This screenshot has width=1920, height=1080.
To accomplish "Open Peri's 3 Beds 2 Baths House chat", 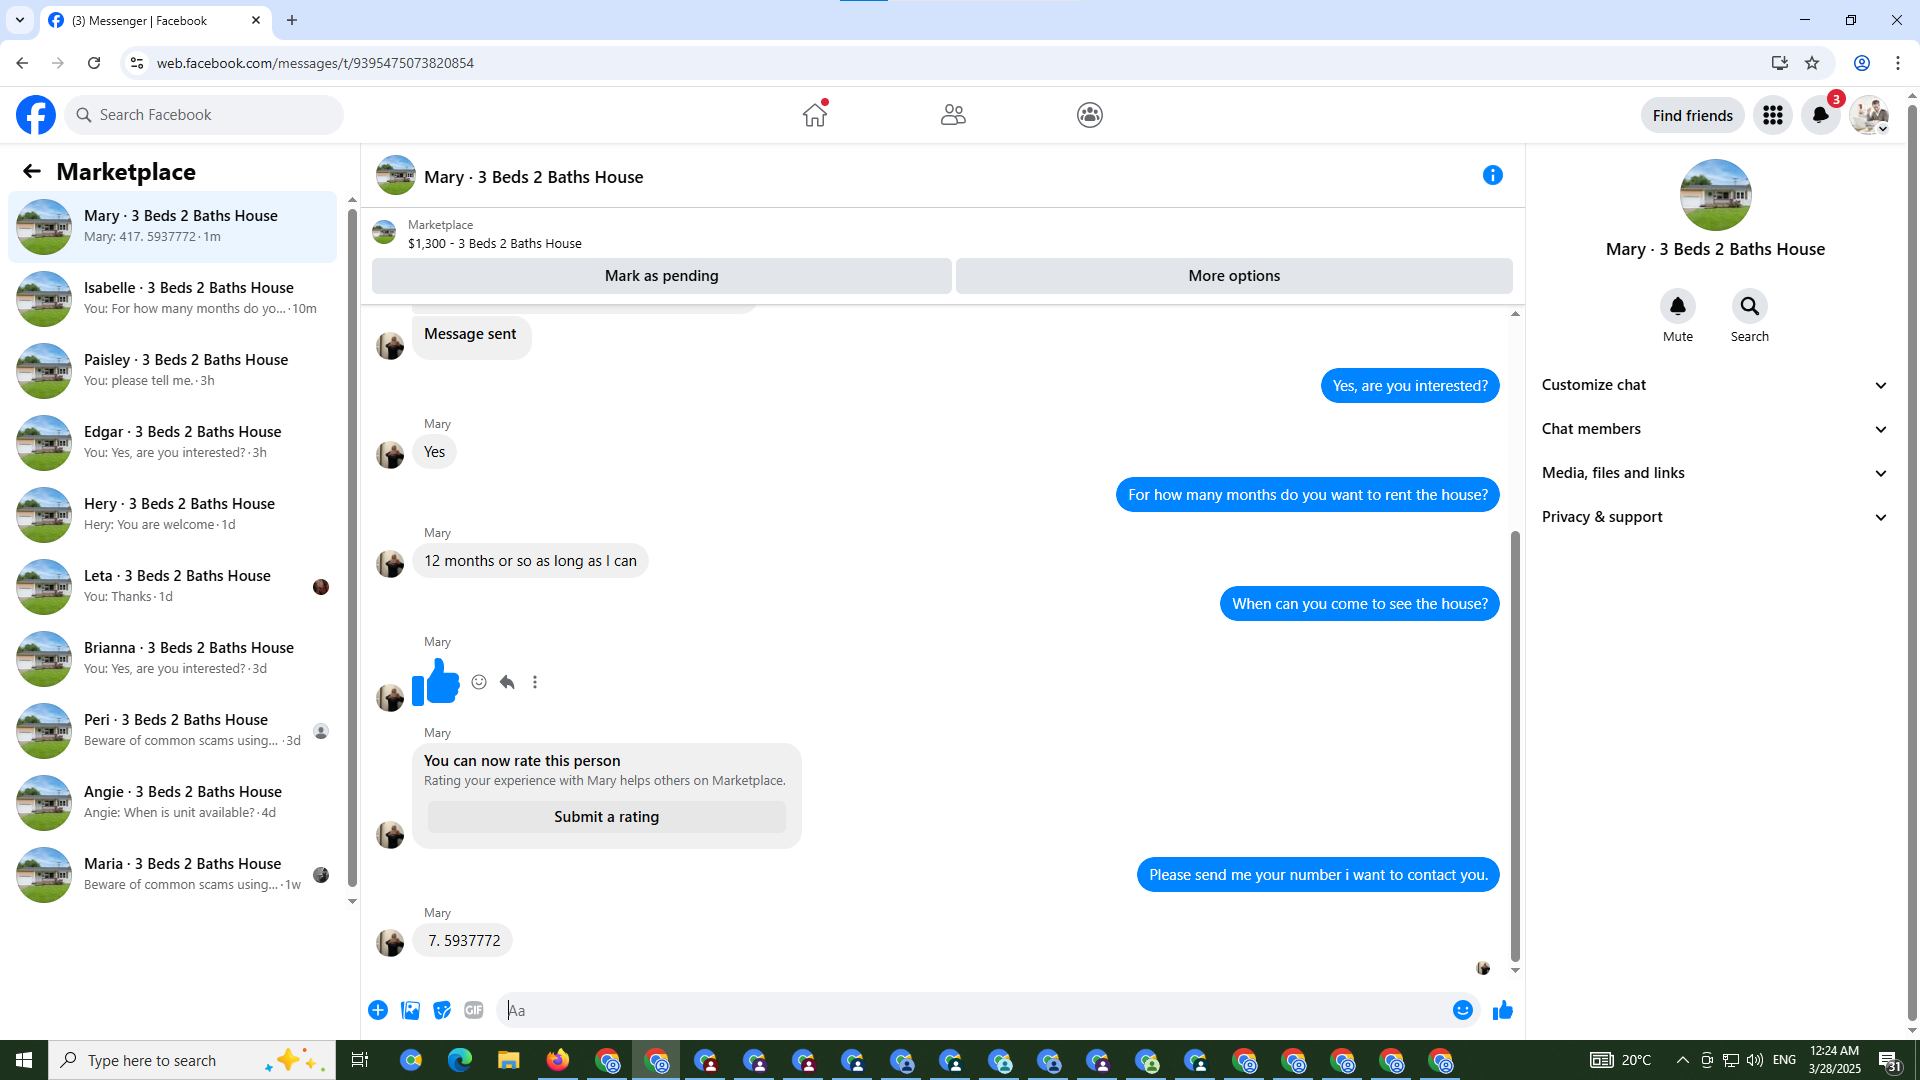I will [173, 731].
